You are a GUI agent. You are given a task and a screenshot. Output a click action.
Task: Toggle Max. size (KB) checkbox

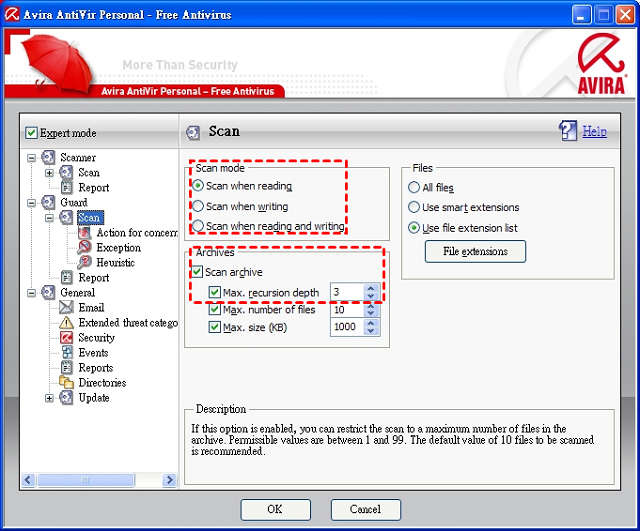click(215, 327)
